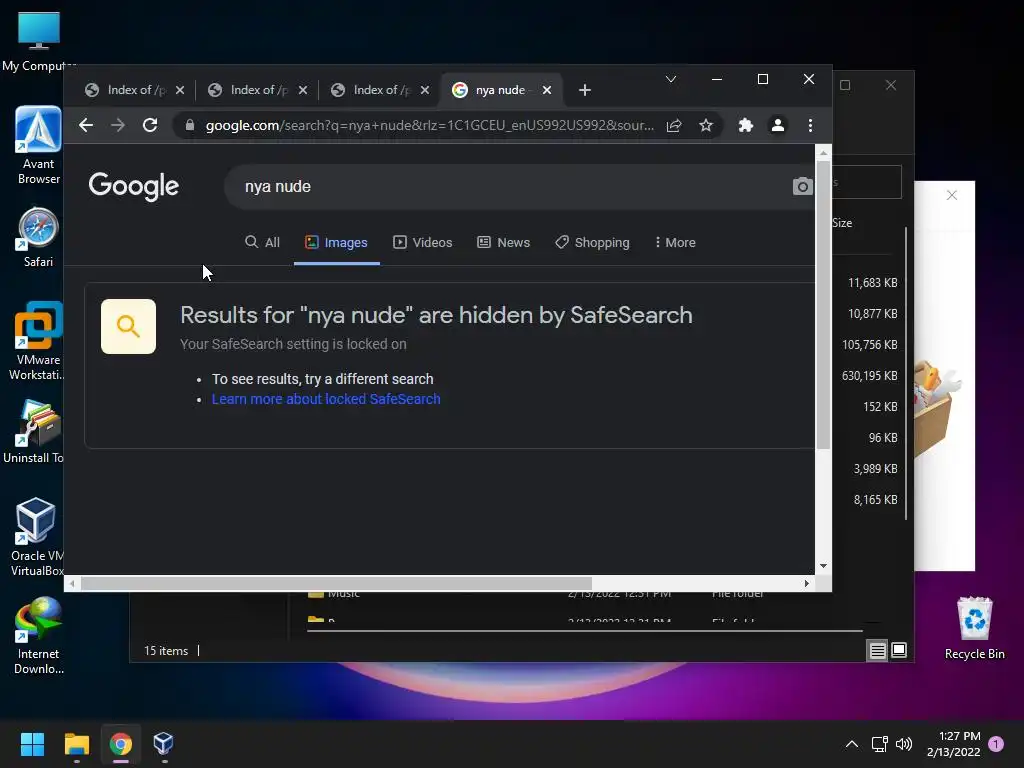Click the forward navigation arrow in Chrome
Screen dimensions: 1024x768
pos(118,125)
